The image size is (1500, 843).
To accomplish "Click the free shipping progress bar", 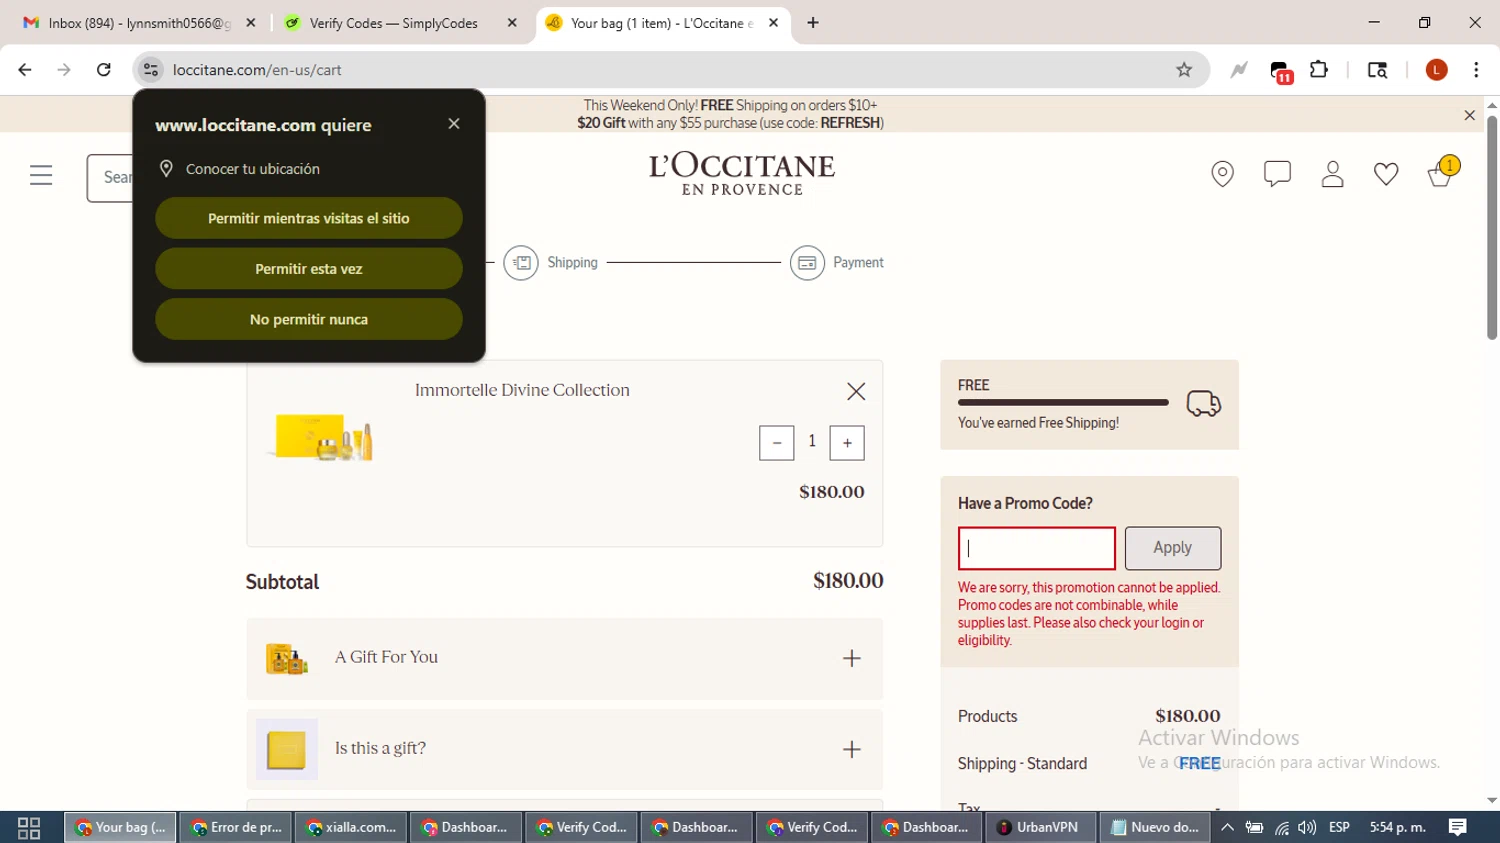I will click(1063, 402).
